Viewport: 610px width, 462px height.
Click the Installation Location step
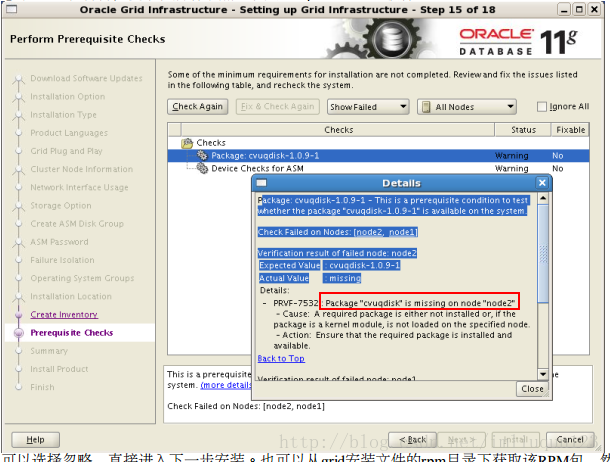[71, 296]
